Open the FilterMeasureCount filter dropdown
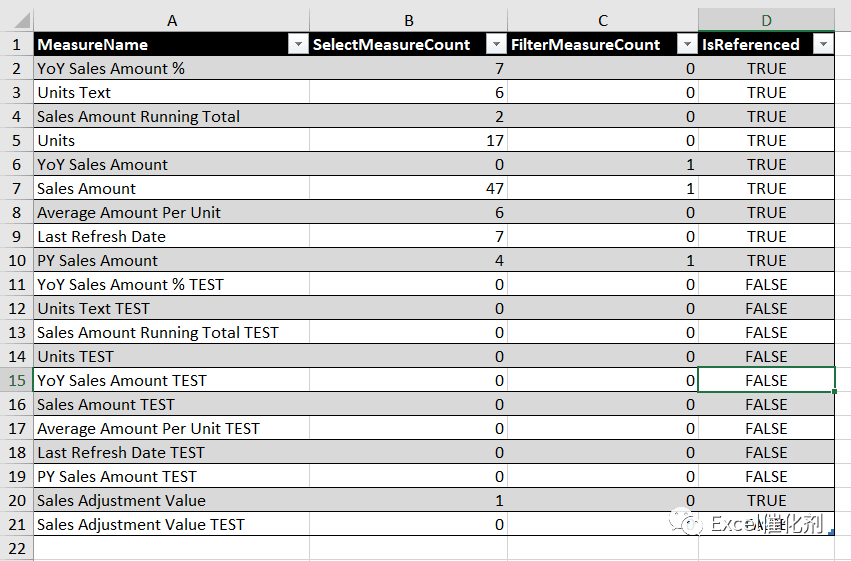Image resolution: width=851 pixels, height=561 pixels. (687, 44)
